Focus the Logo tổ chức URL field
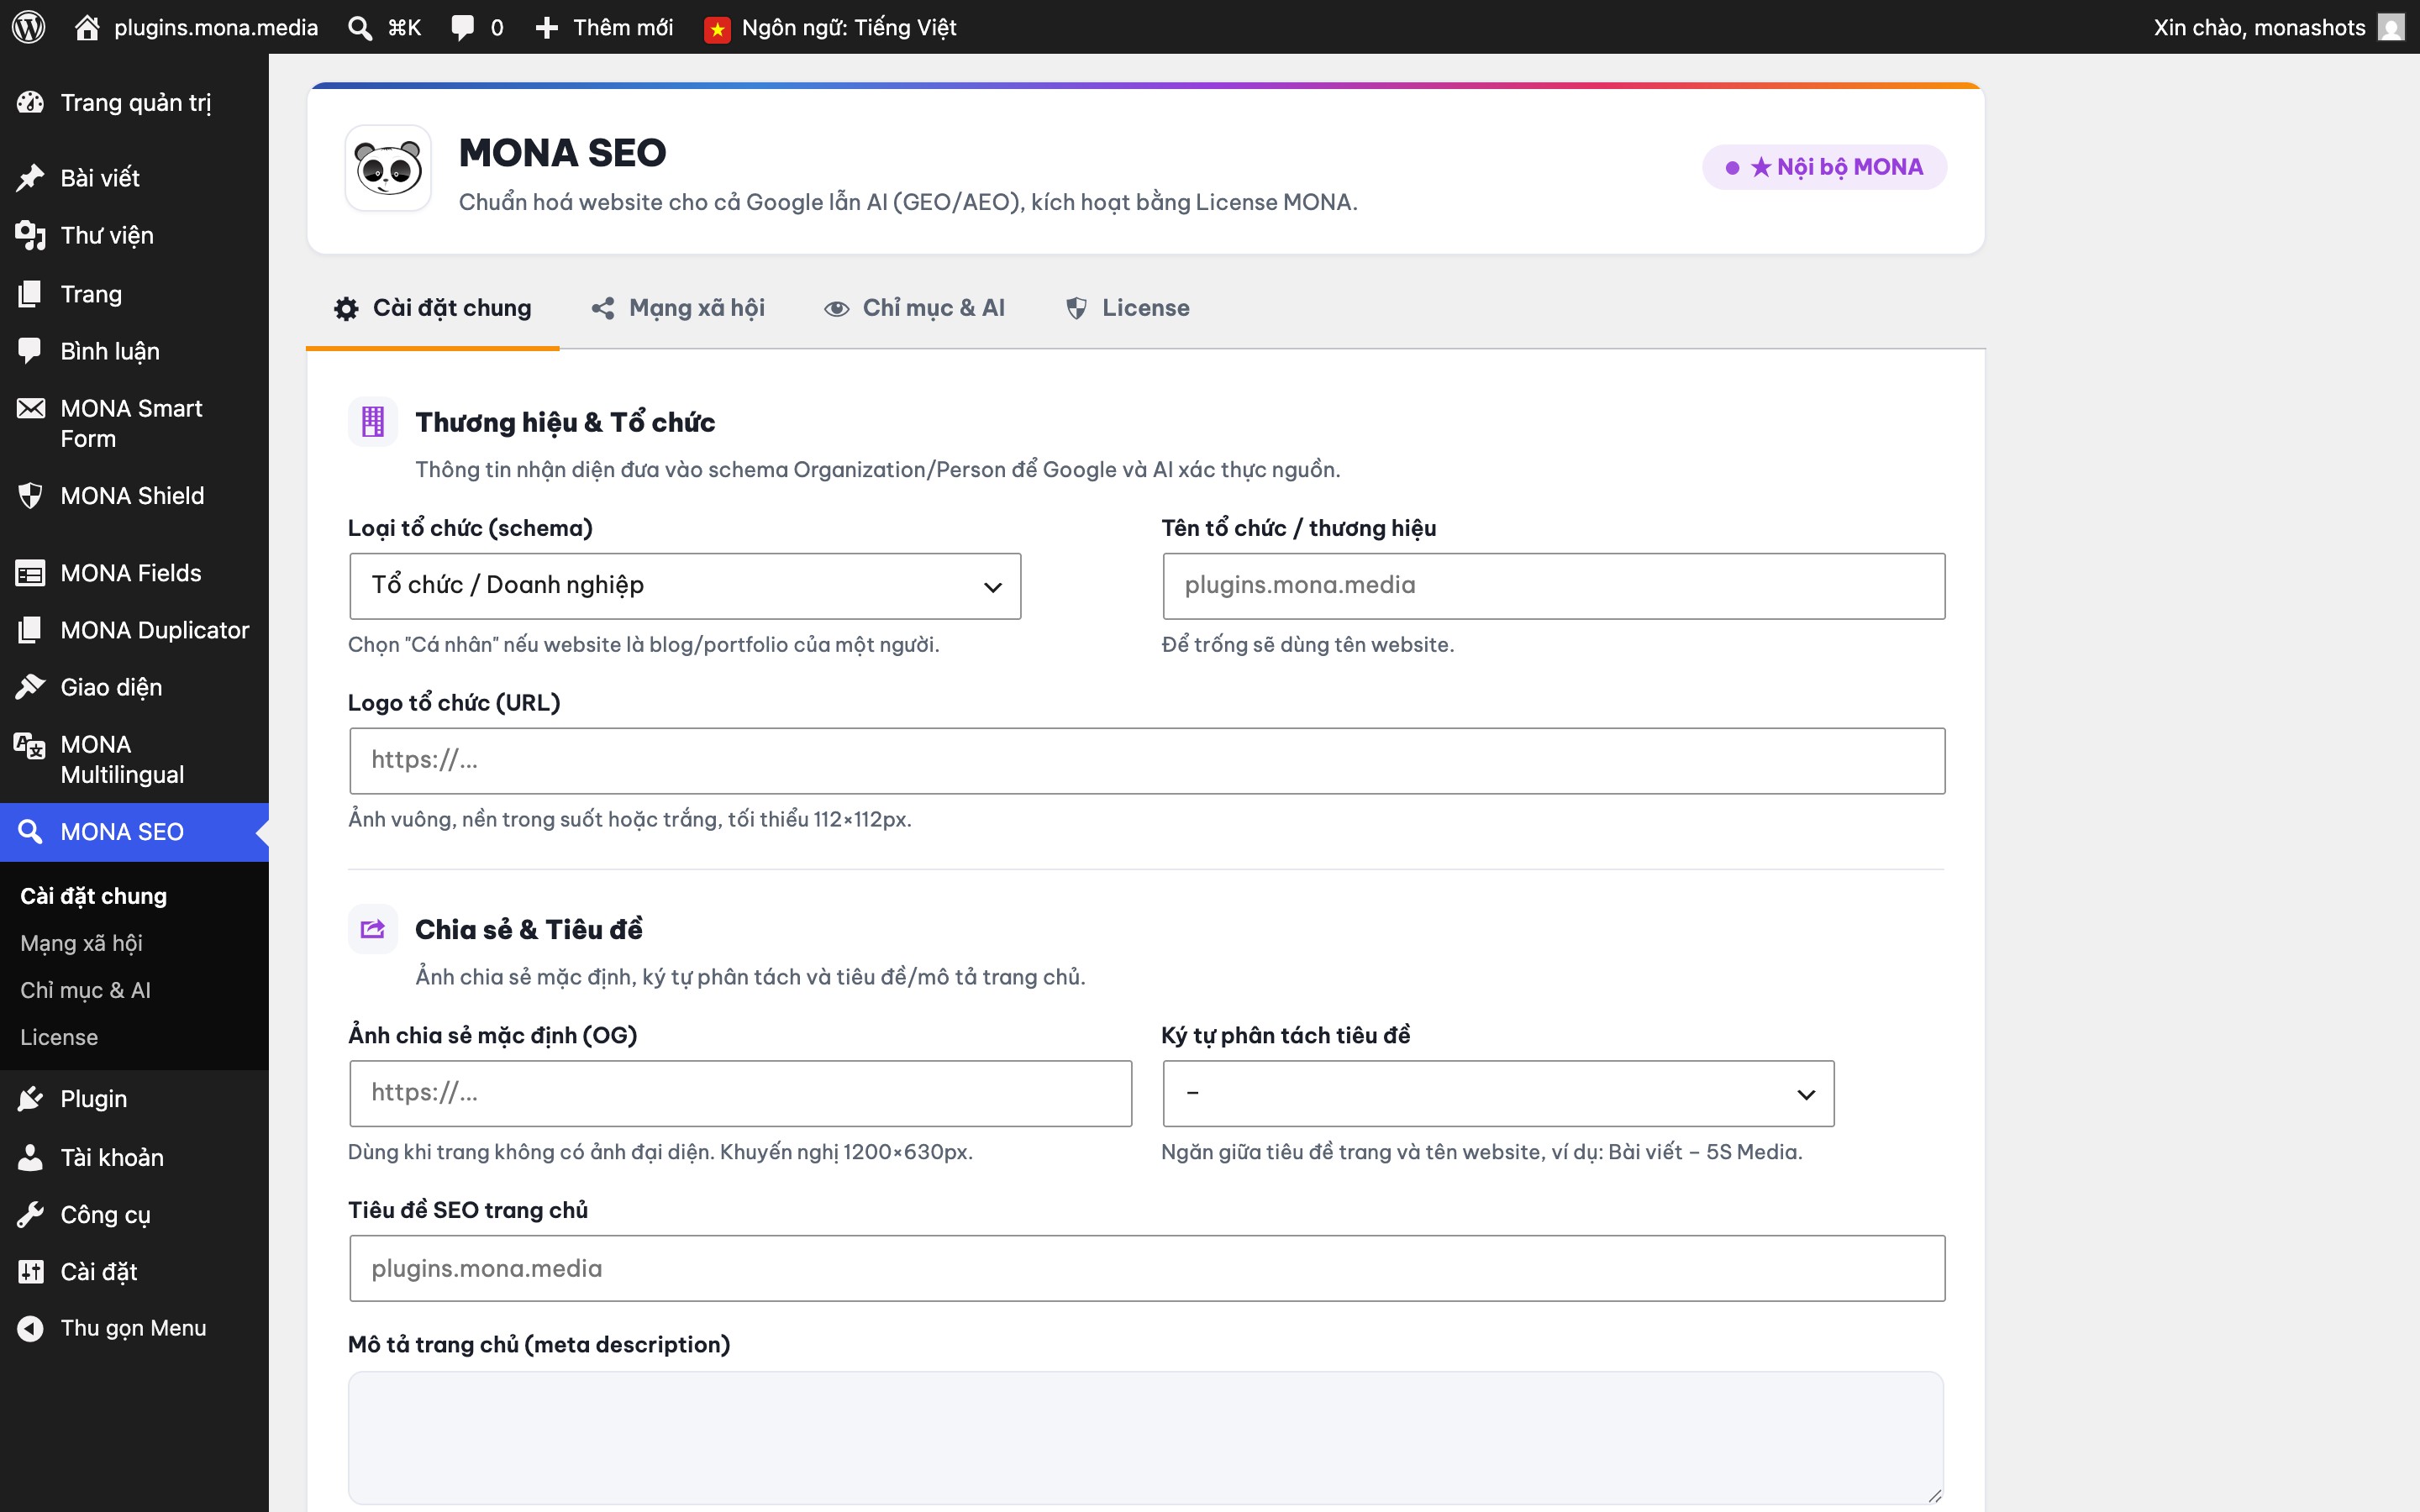The width and height of the screenshot is (2420, 1512). (x=1147, y=761)
